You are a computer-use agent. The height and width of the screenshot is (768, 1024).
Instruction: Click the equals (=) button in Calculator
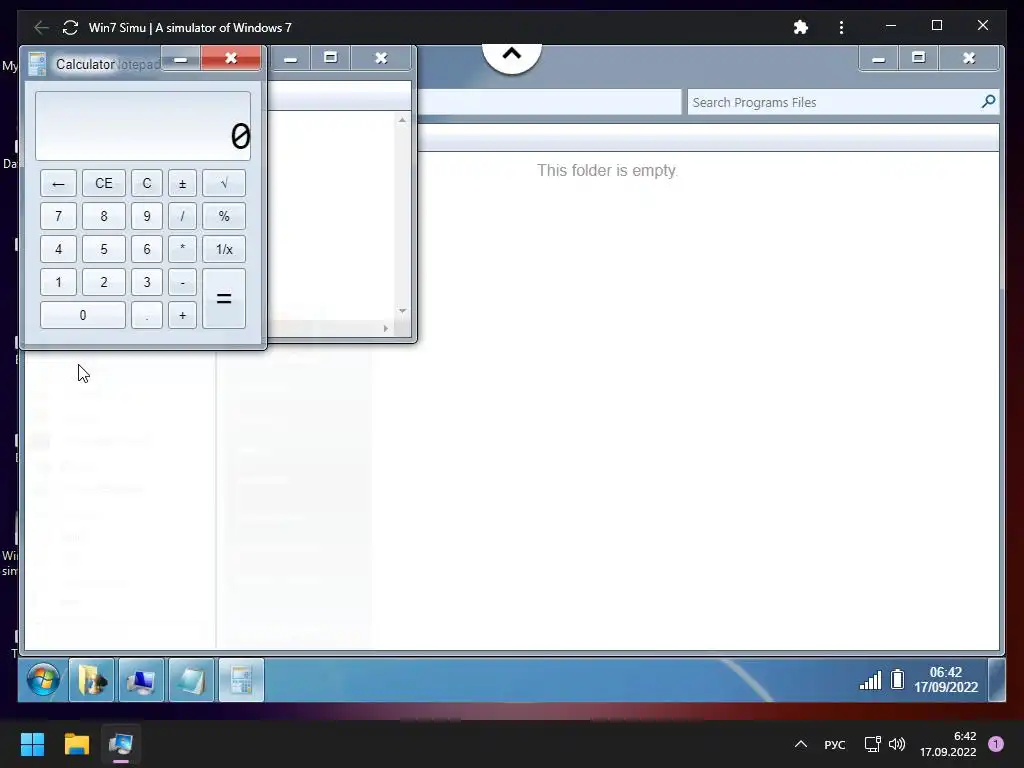click(224, 298)
